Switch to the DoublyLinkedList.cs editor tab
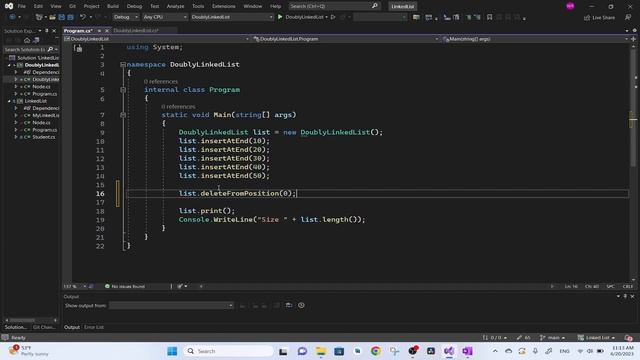Screen dimensions: 640x360 136,31
